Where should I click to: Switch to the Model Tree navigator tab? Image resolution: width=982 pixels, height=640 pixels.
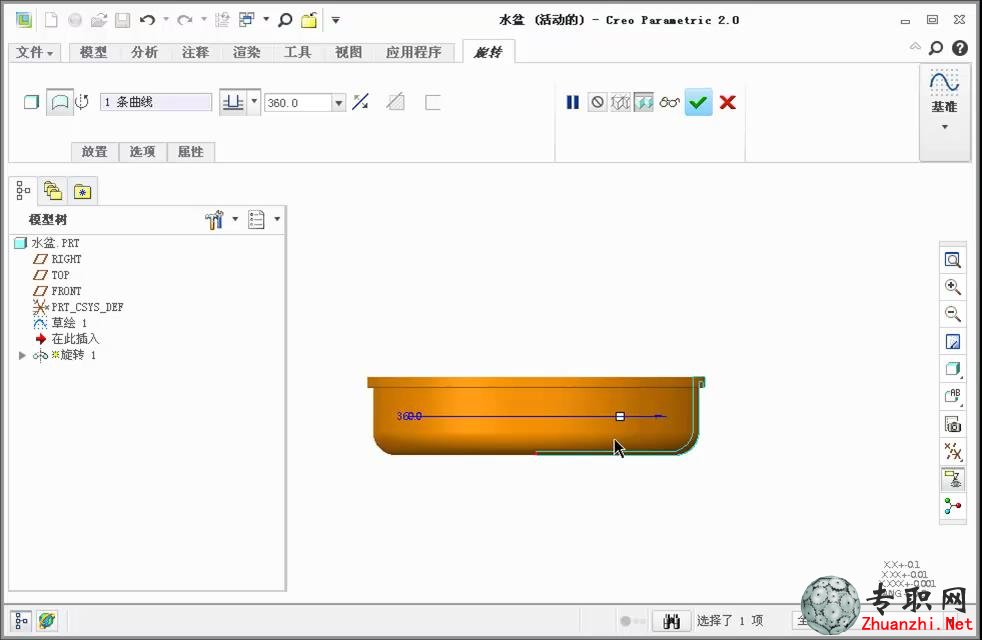click(x=23, y=190)
